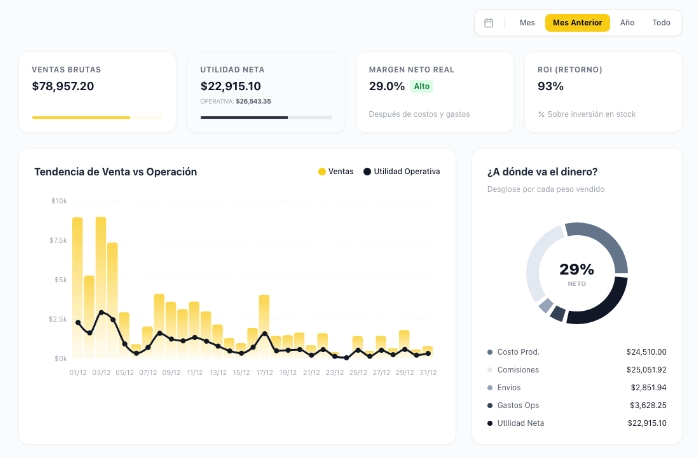
Task: Click the dark Utilidad Neta progress bar
Action: (x=244, y=117)
